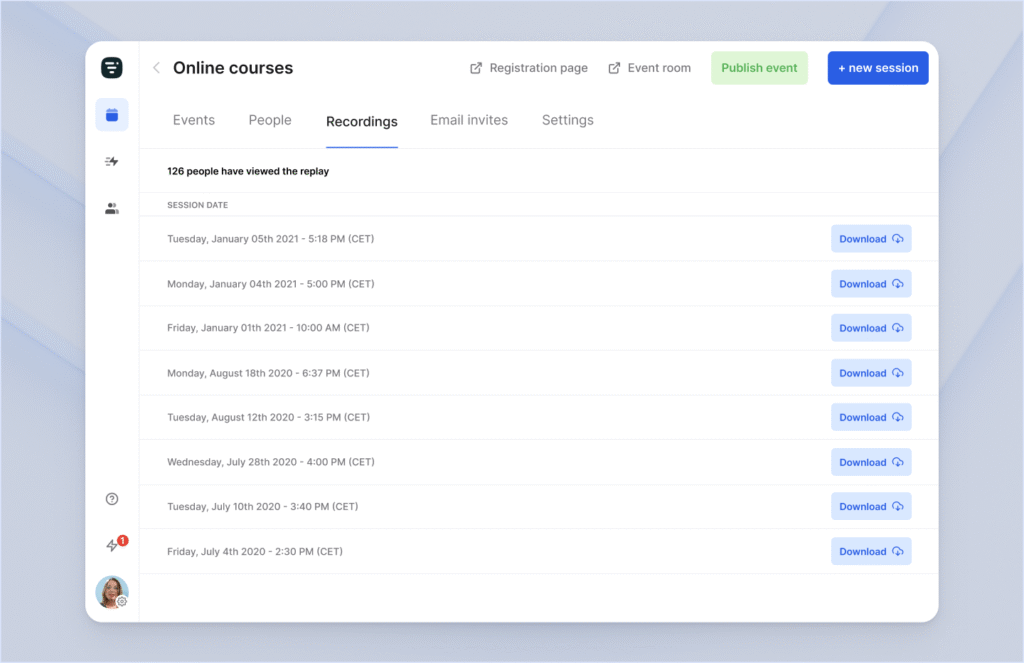Switch to the Events tab
Viewport: 1024px width, 663px height.
coord(194,120)
